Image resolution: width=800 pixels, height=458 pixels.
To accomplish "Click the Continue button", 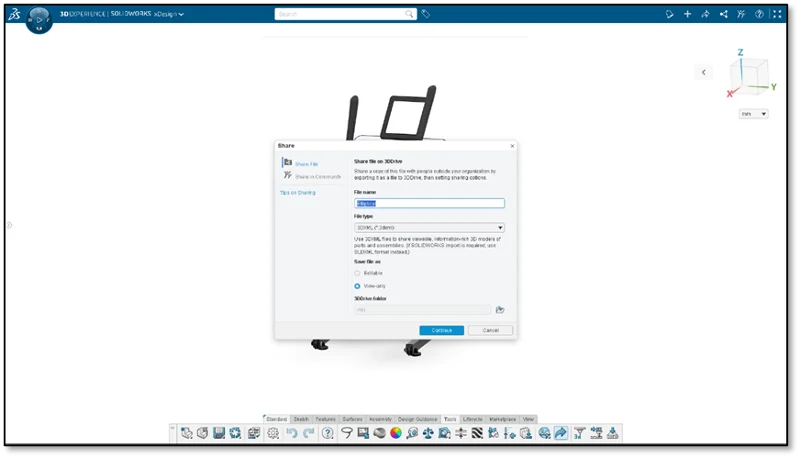I will pos(441,330).
